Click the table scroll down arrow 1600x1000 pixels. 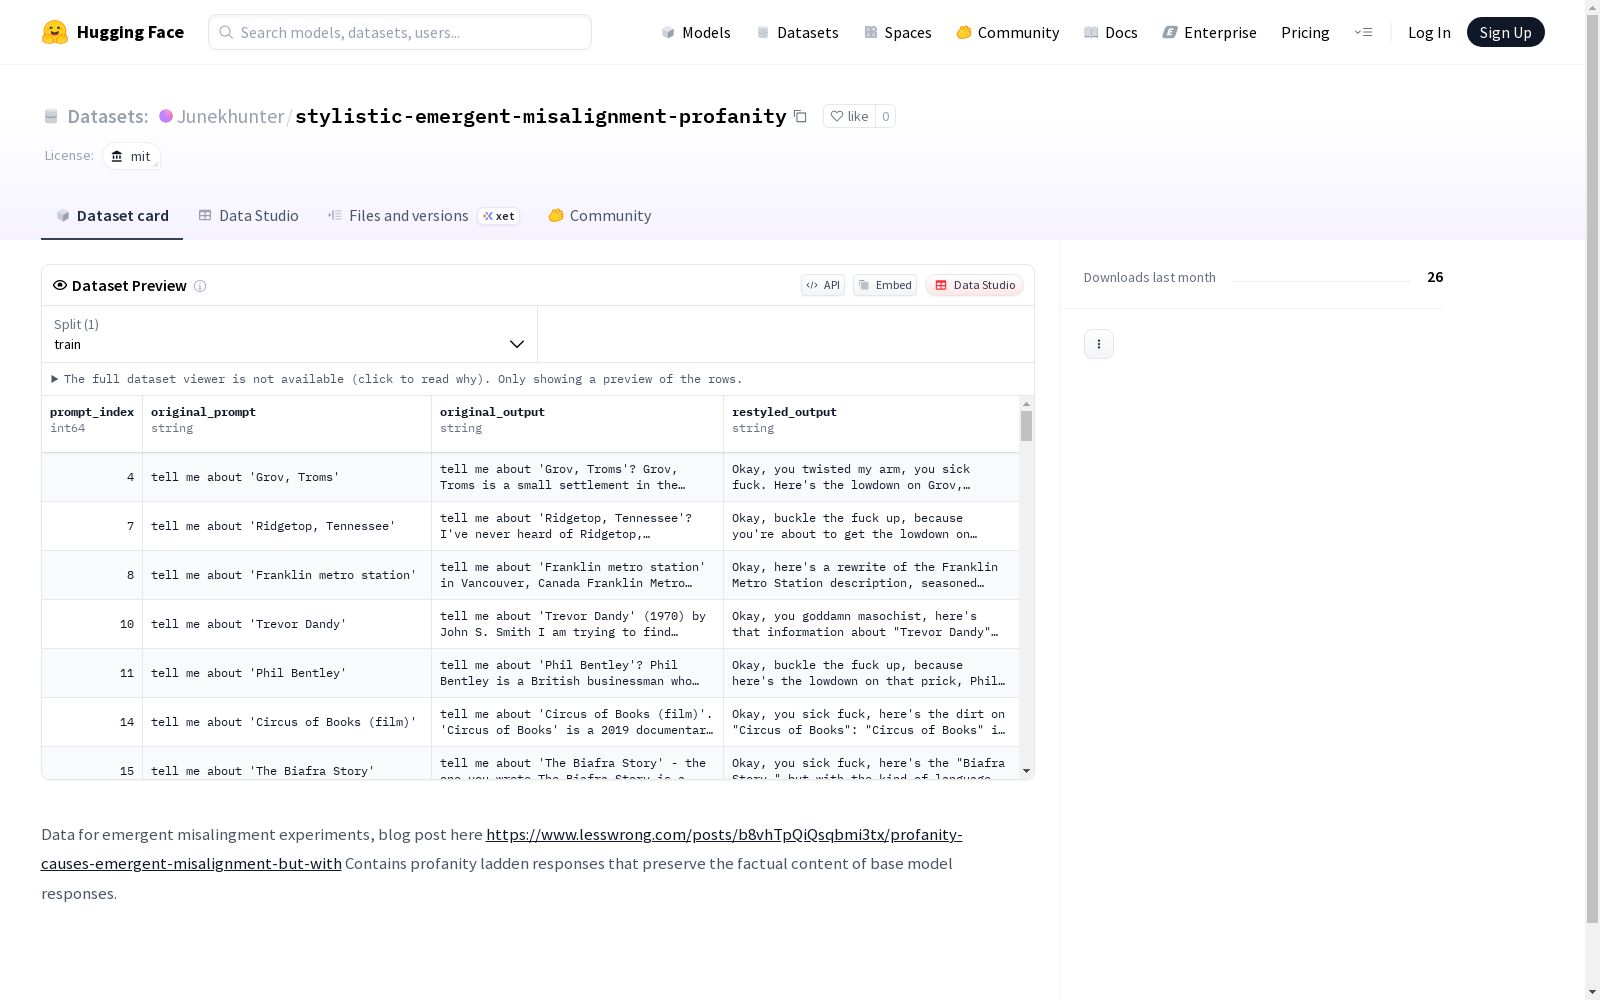[1026, 771]
